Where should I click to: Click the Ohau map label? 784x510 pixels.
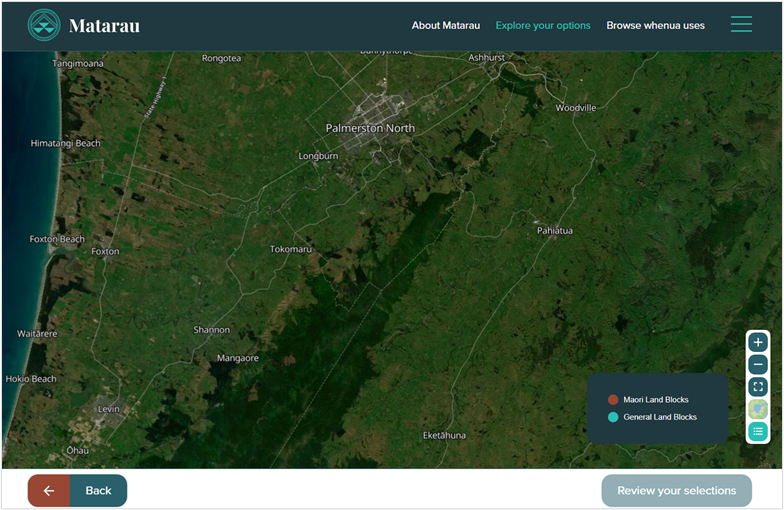click(x=78, y=450)
